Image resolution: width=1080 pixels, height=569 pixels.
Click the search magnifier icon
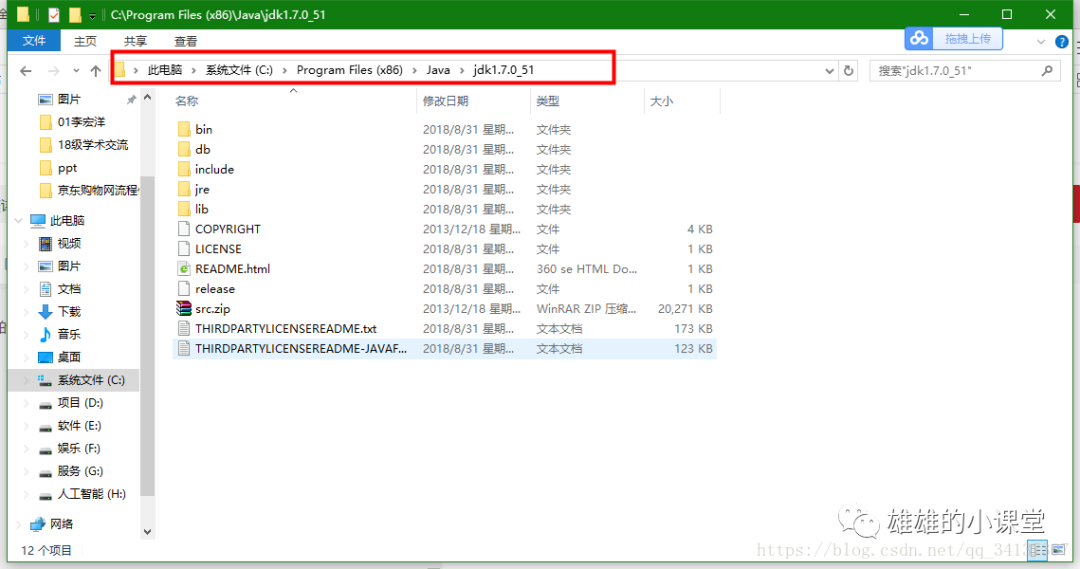pos(1048,70)
